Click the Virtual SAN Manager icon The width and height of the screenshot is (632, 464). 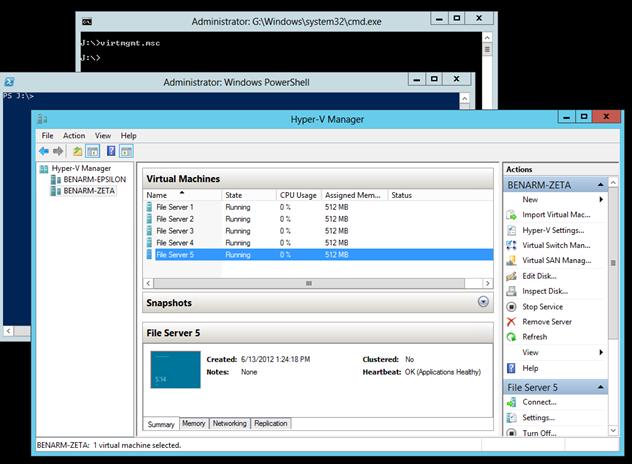click(x=511, y=260)
